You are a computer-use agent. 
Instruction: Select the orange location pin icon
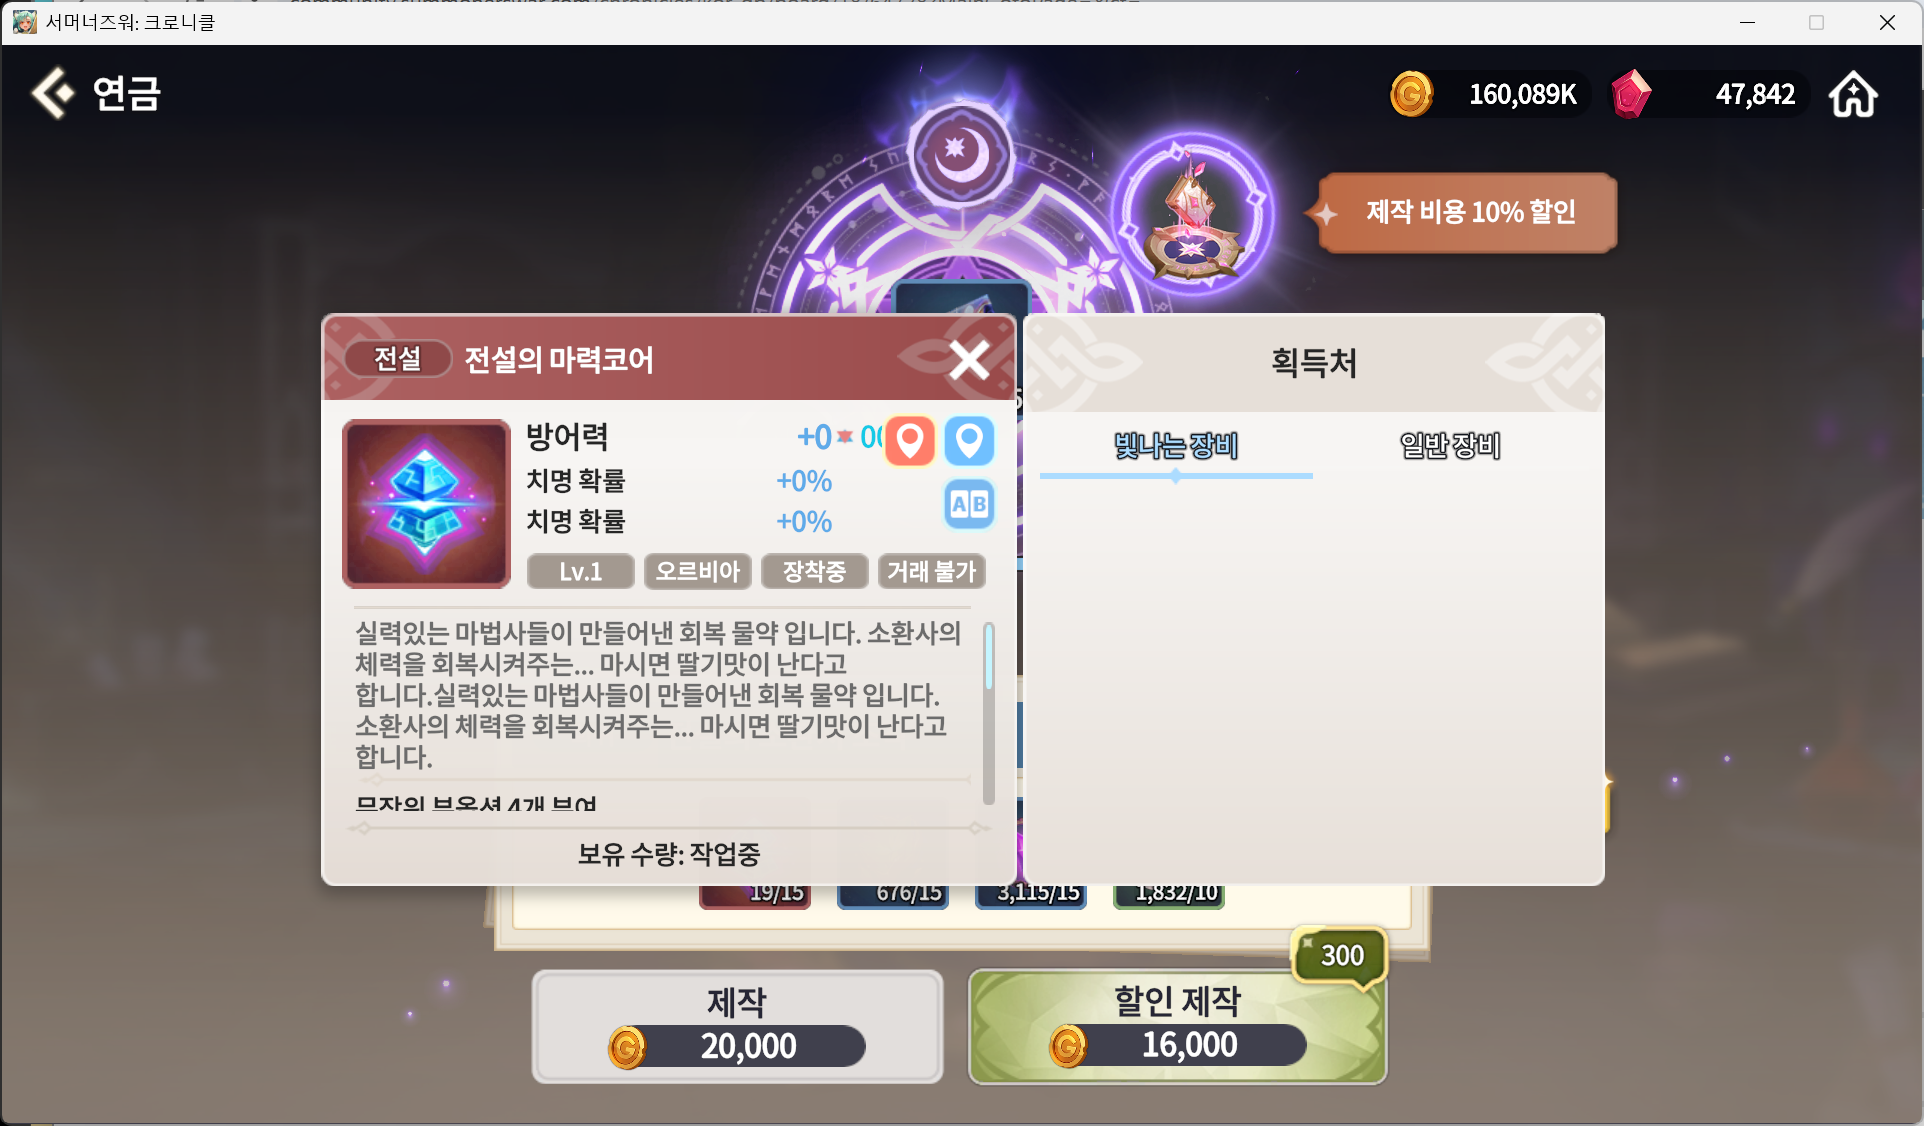pos(909,440)
